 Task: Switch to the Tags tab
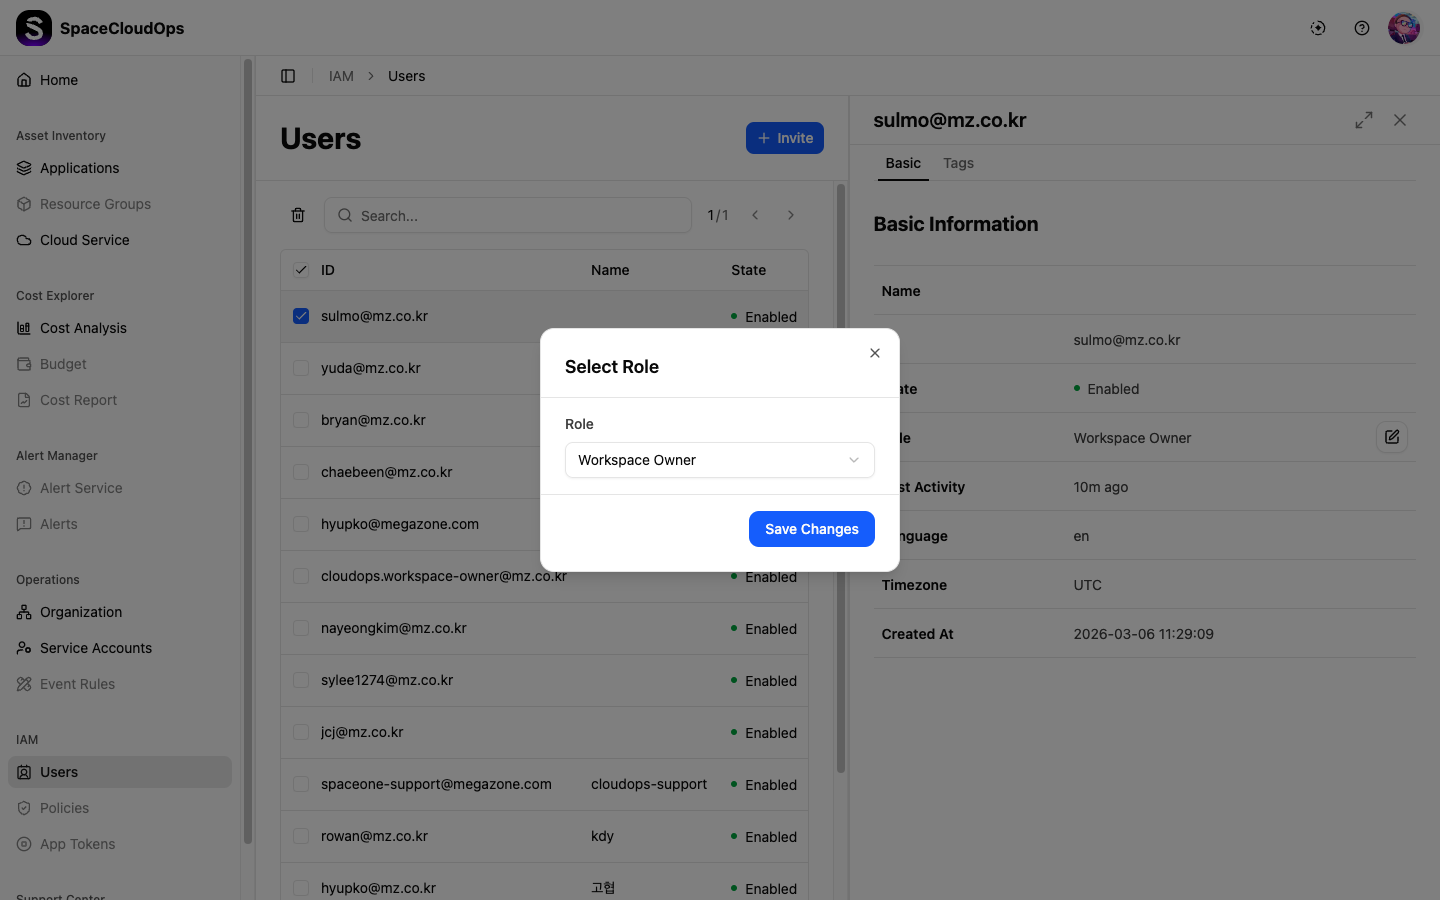pyautogui.click(x=958, y=163)
